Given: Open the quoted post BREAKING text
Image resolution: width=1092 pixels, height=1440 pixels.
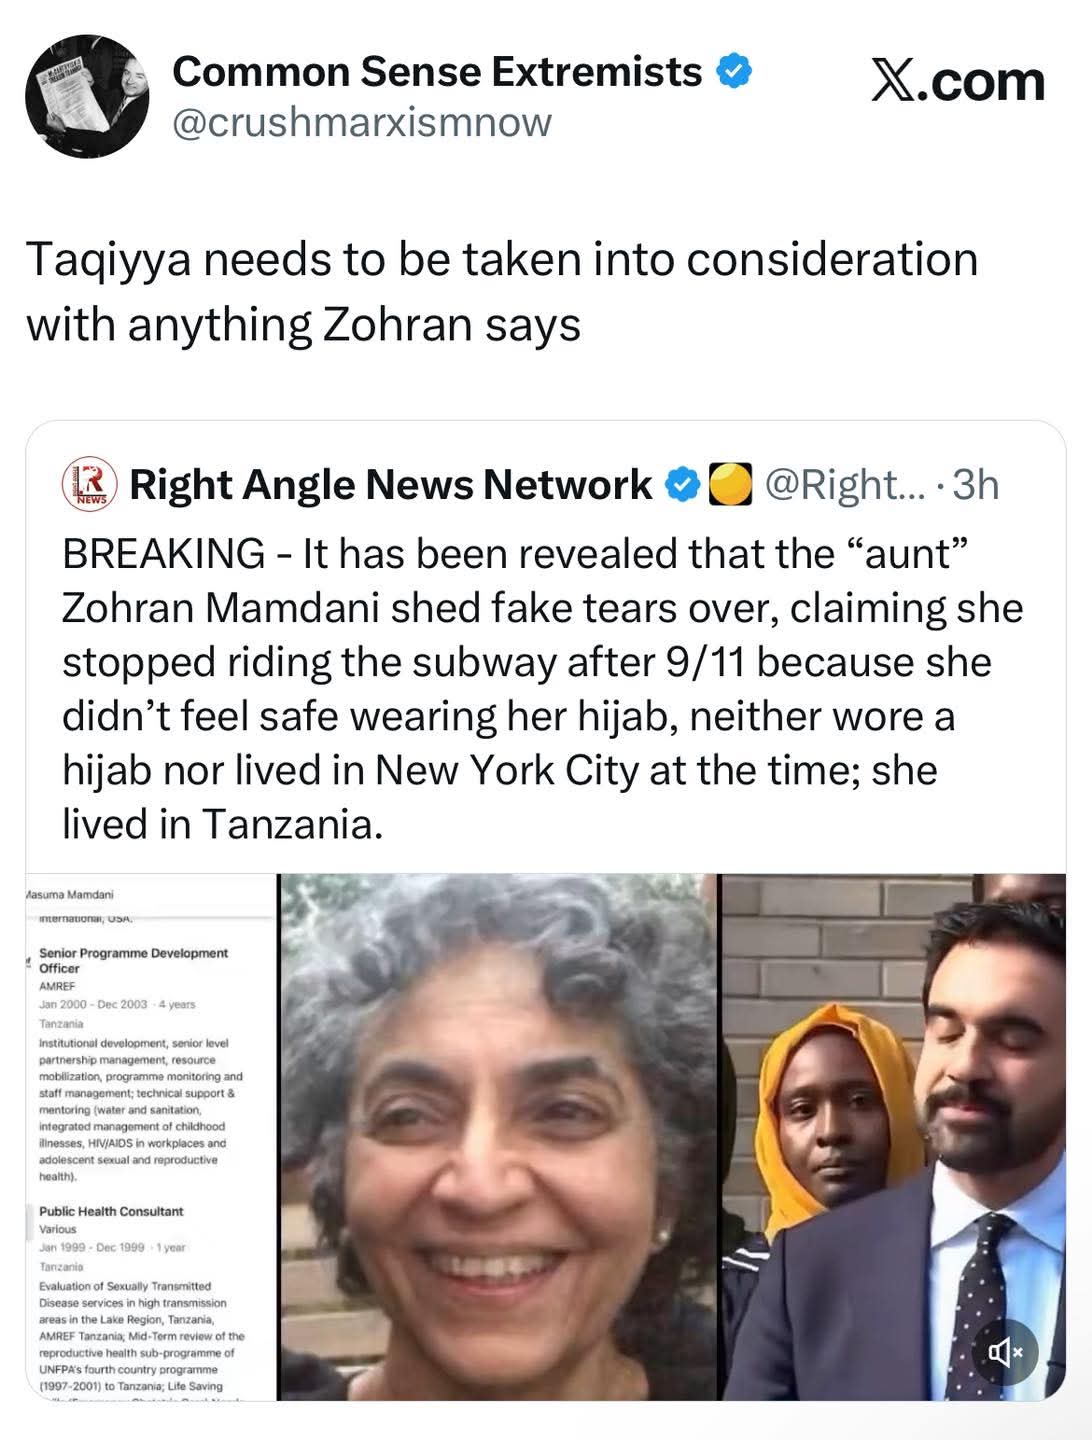Looking at the screenshot, I should point(543,689).
